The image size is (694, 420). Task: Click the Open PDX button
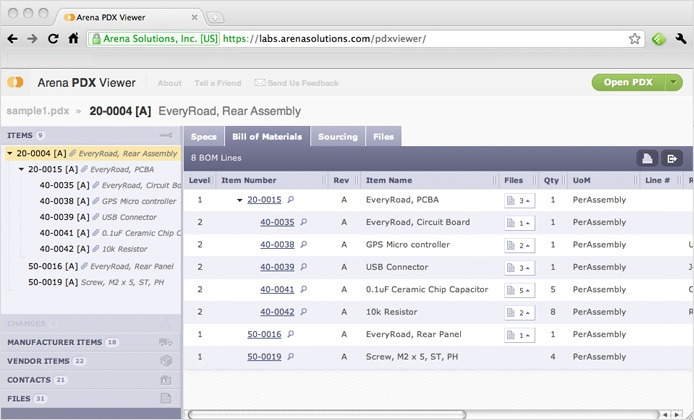point(628,82)
